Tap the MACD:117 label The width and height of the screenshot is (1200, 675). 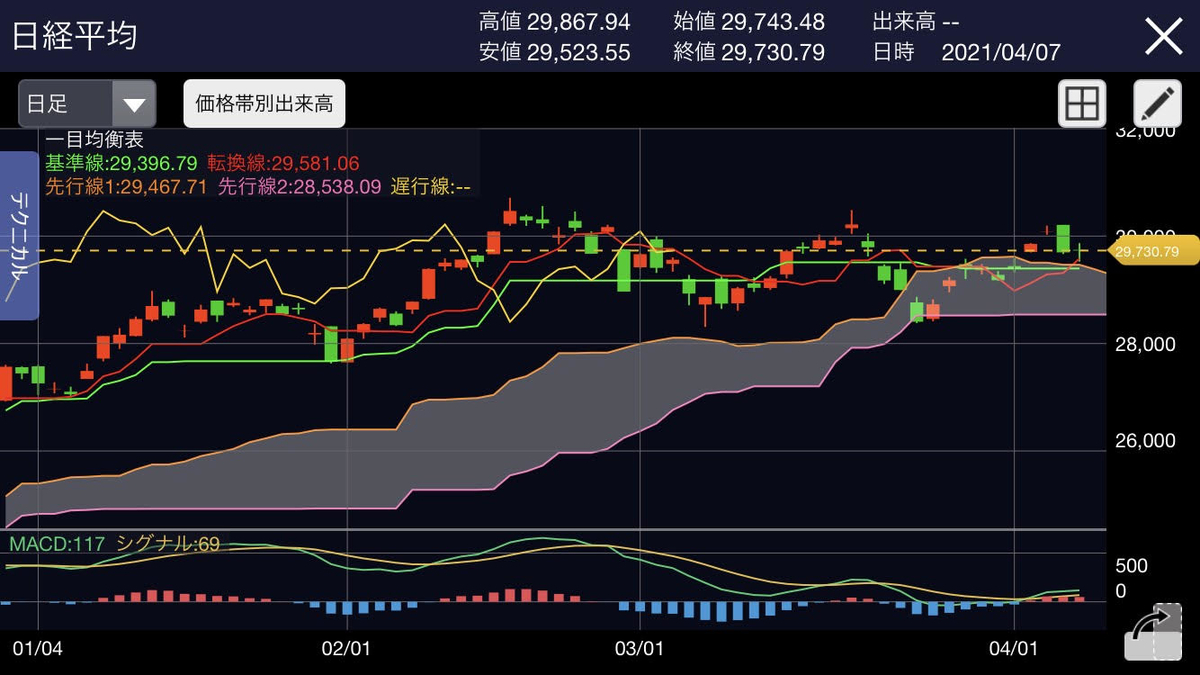tap(56, 544)
